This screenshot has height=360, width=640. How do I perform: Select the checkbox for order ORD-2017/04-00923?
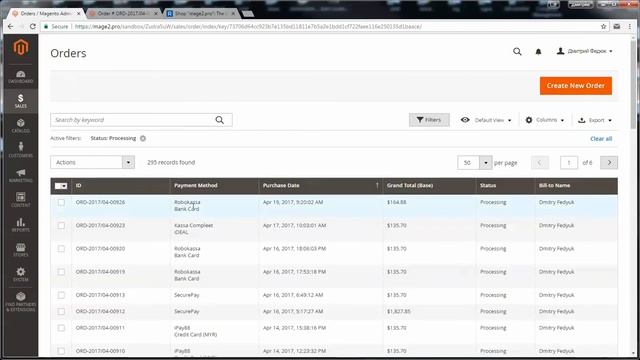(61, 225)
